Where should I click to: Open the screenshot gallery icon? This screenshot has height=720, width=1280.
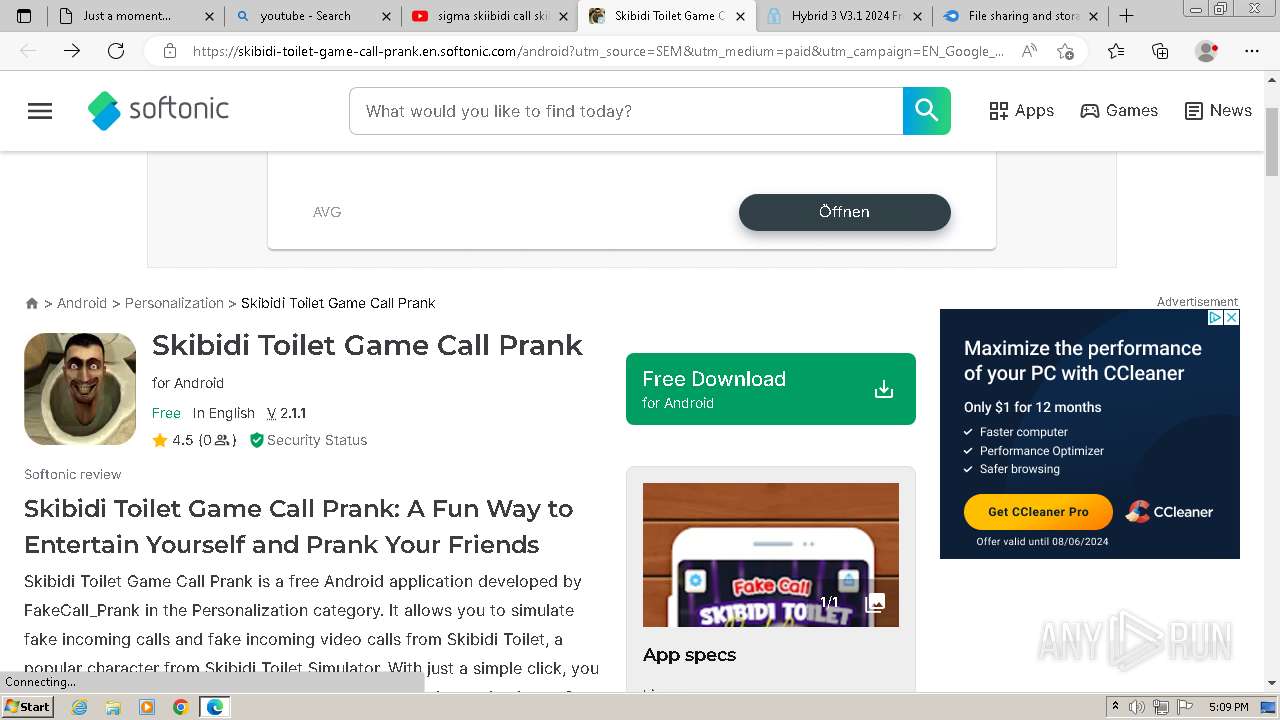875,603
